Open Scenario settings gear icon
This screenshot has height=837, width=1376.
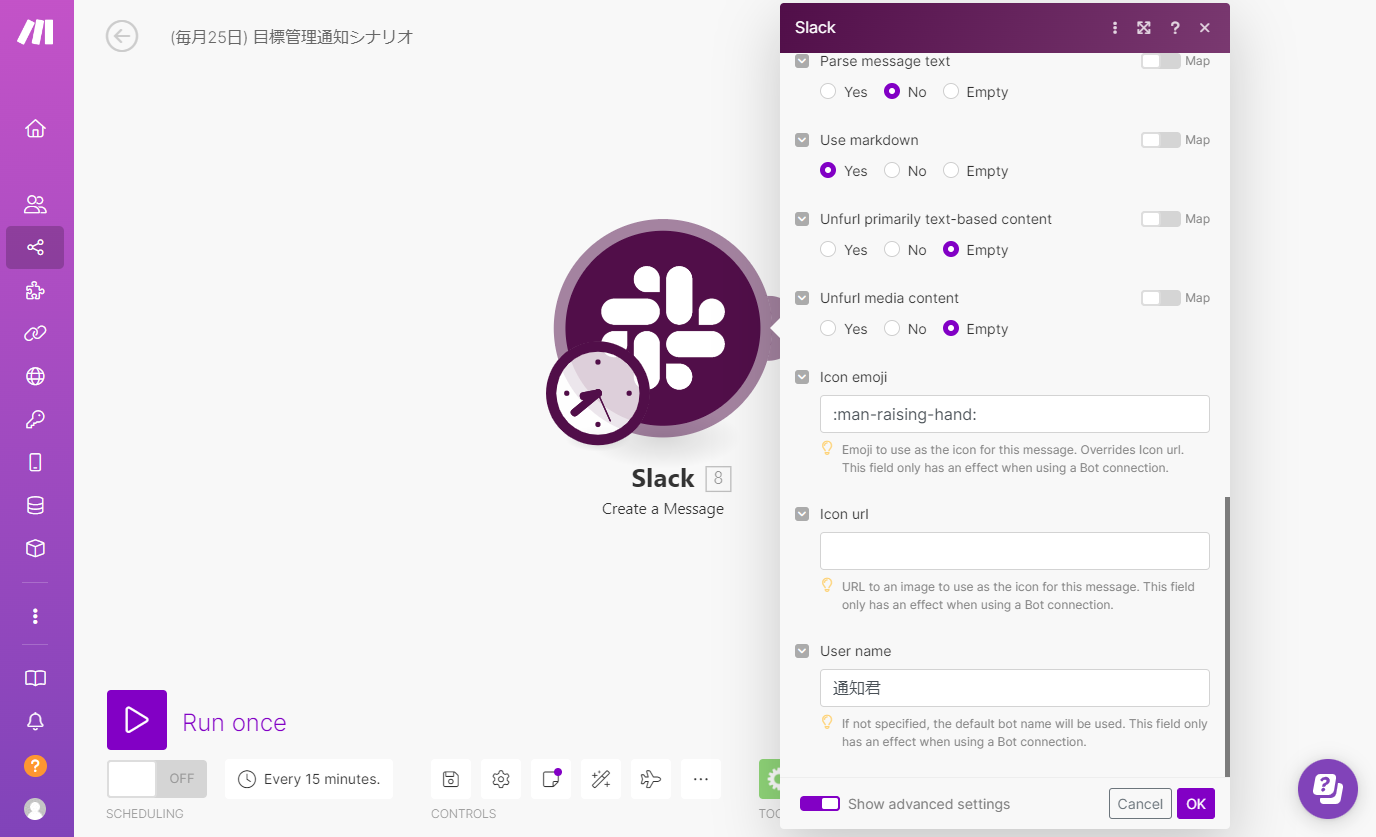tap(501, 779)
